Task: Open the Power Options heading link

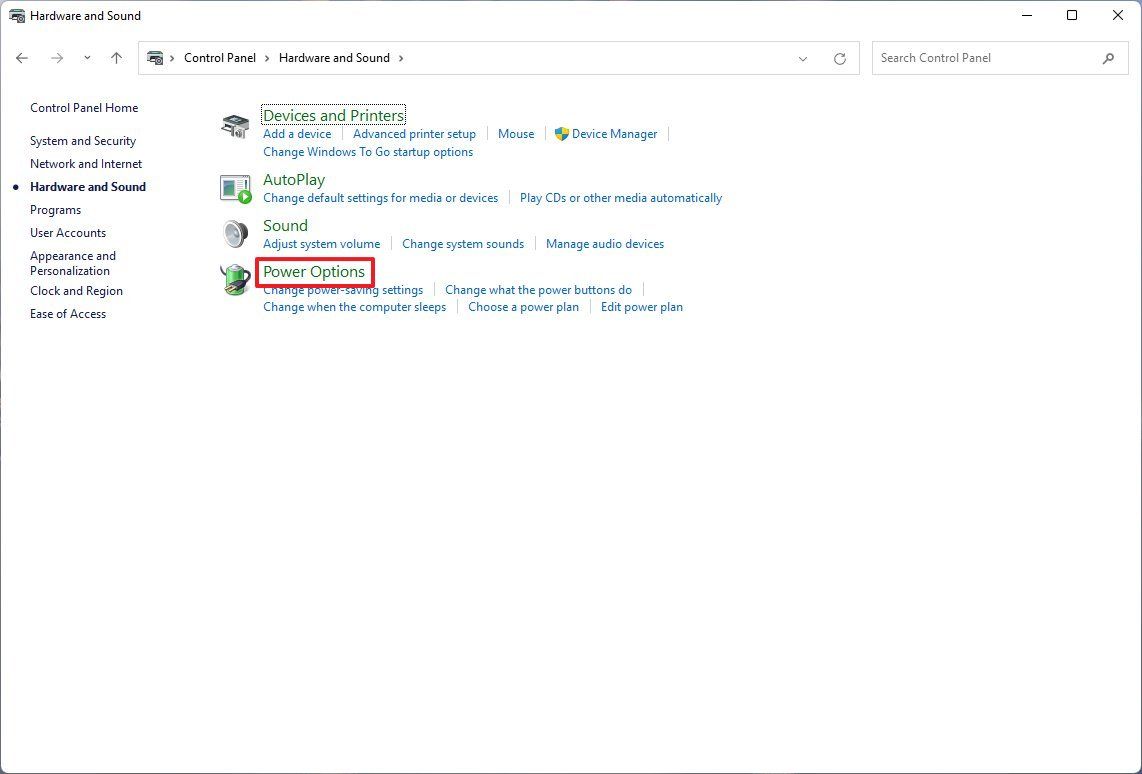Action: click(x=314, y=272)
